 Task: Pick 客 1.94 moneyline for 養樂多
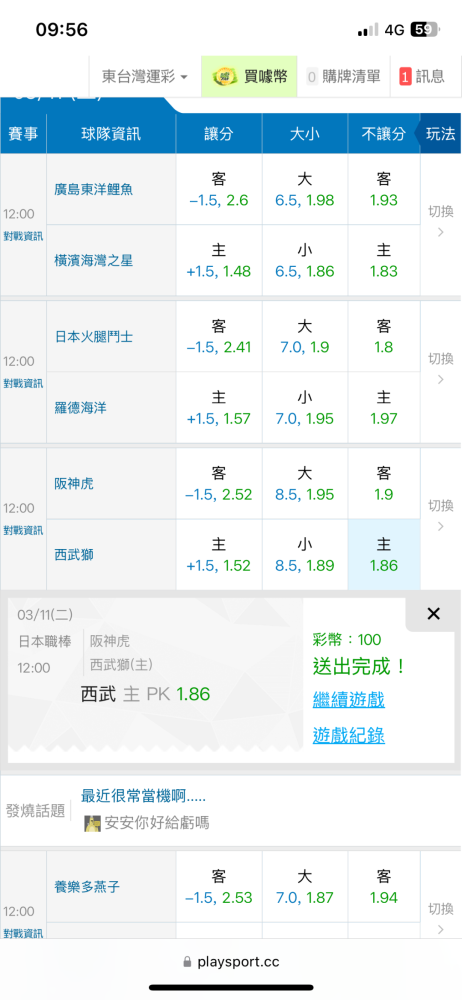coord(384,886)
